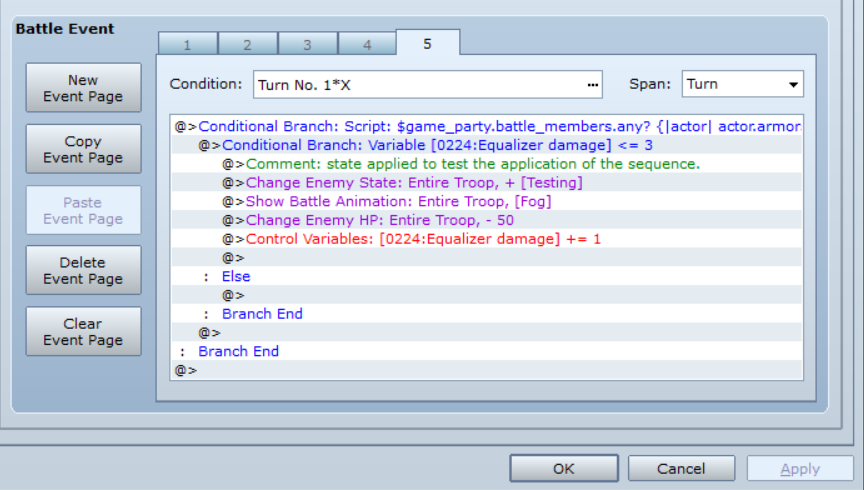Screen dimensions: 864x490
Task: Select the Conditional Branch Script line
Action: click(x=487, y=127)
